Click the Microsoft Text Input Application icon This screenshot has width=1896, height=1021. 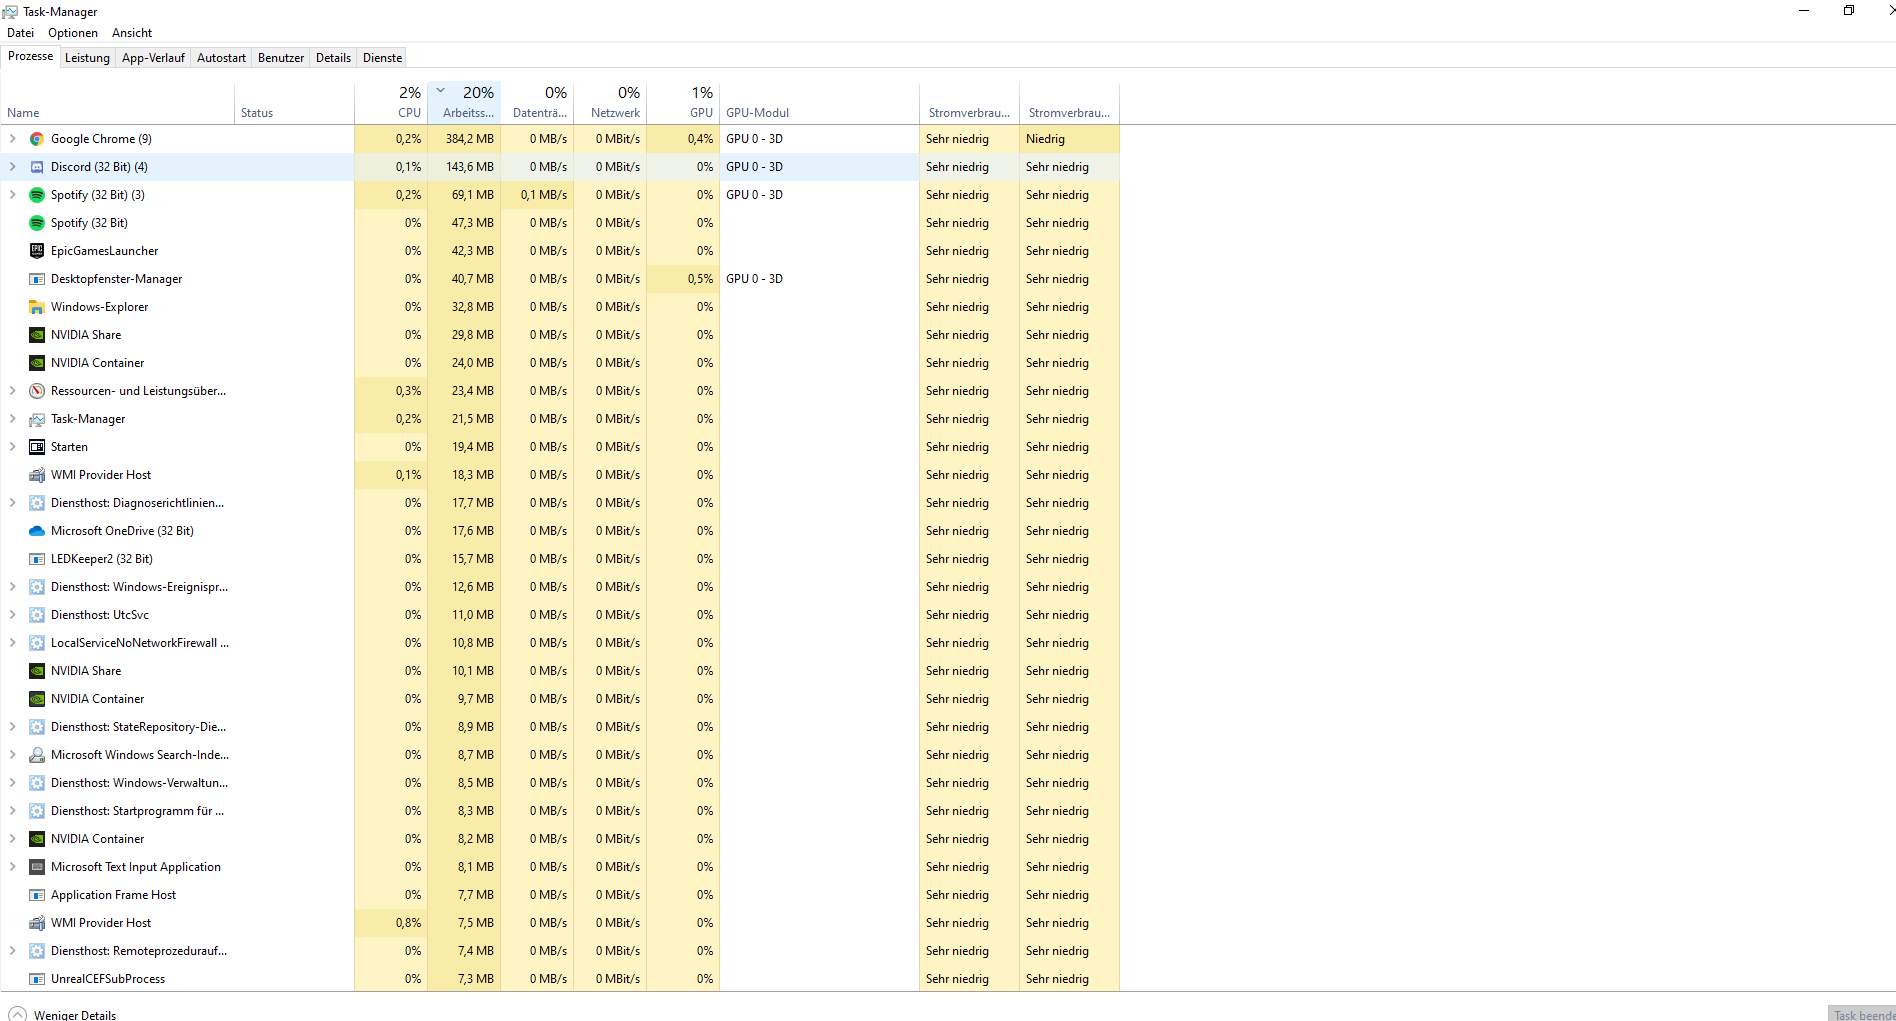coord(37,867)
